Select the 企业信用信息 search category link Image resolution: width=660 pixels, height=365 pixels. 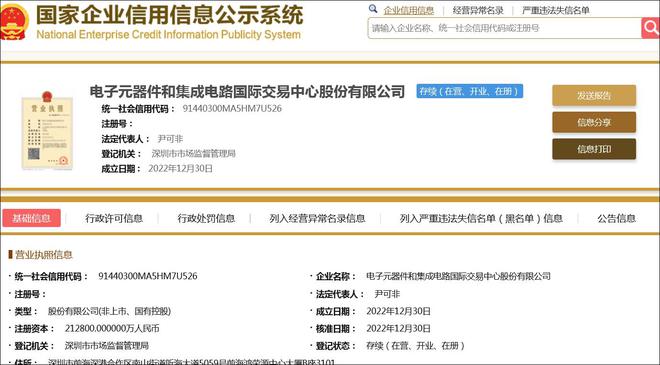[408, 11]
